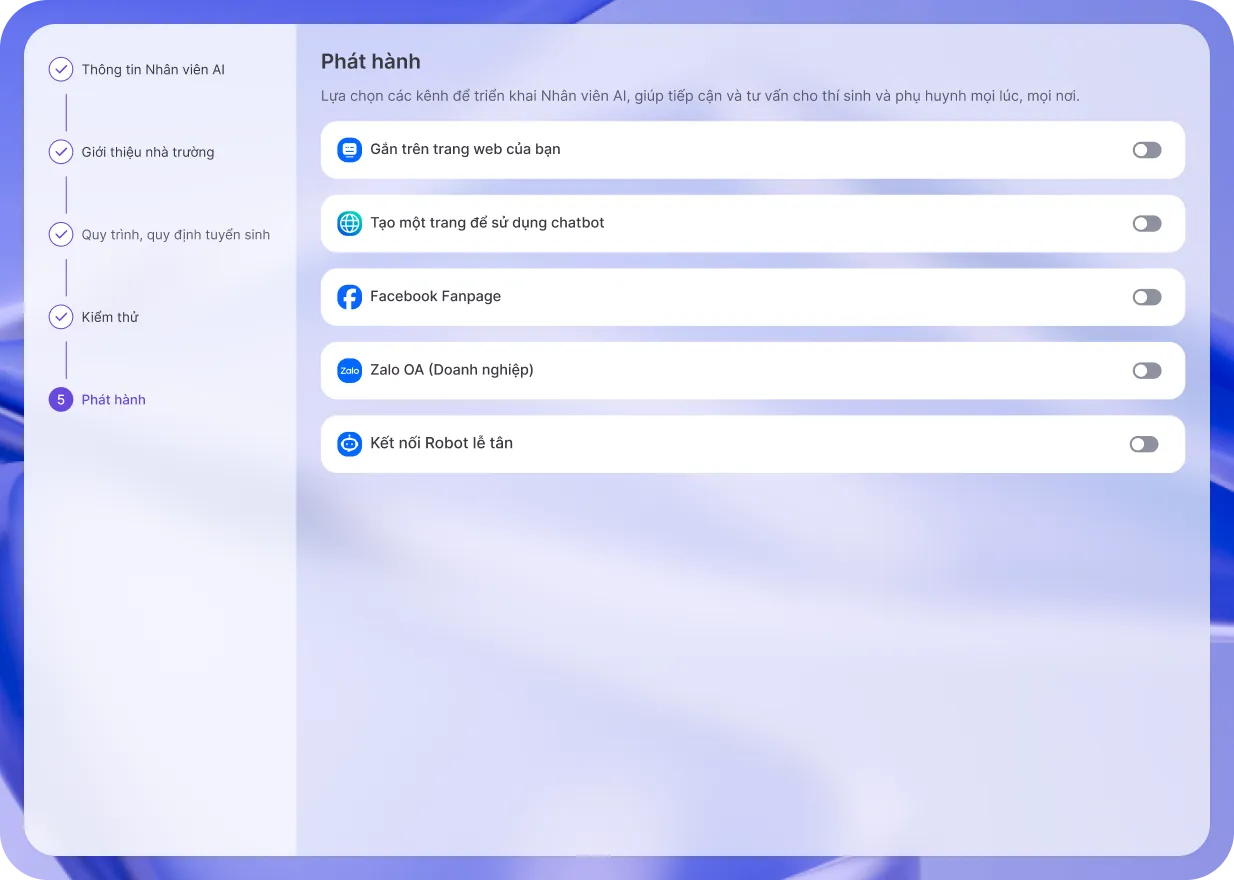Click the robot receptionist icon
This screenshot has height=880, width=1234.
click(349, 444)
